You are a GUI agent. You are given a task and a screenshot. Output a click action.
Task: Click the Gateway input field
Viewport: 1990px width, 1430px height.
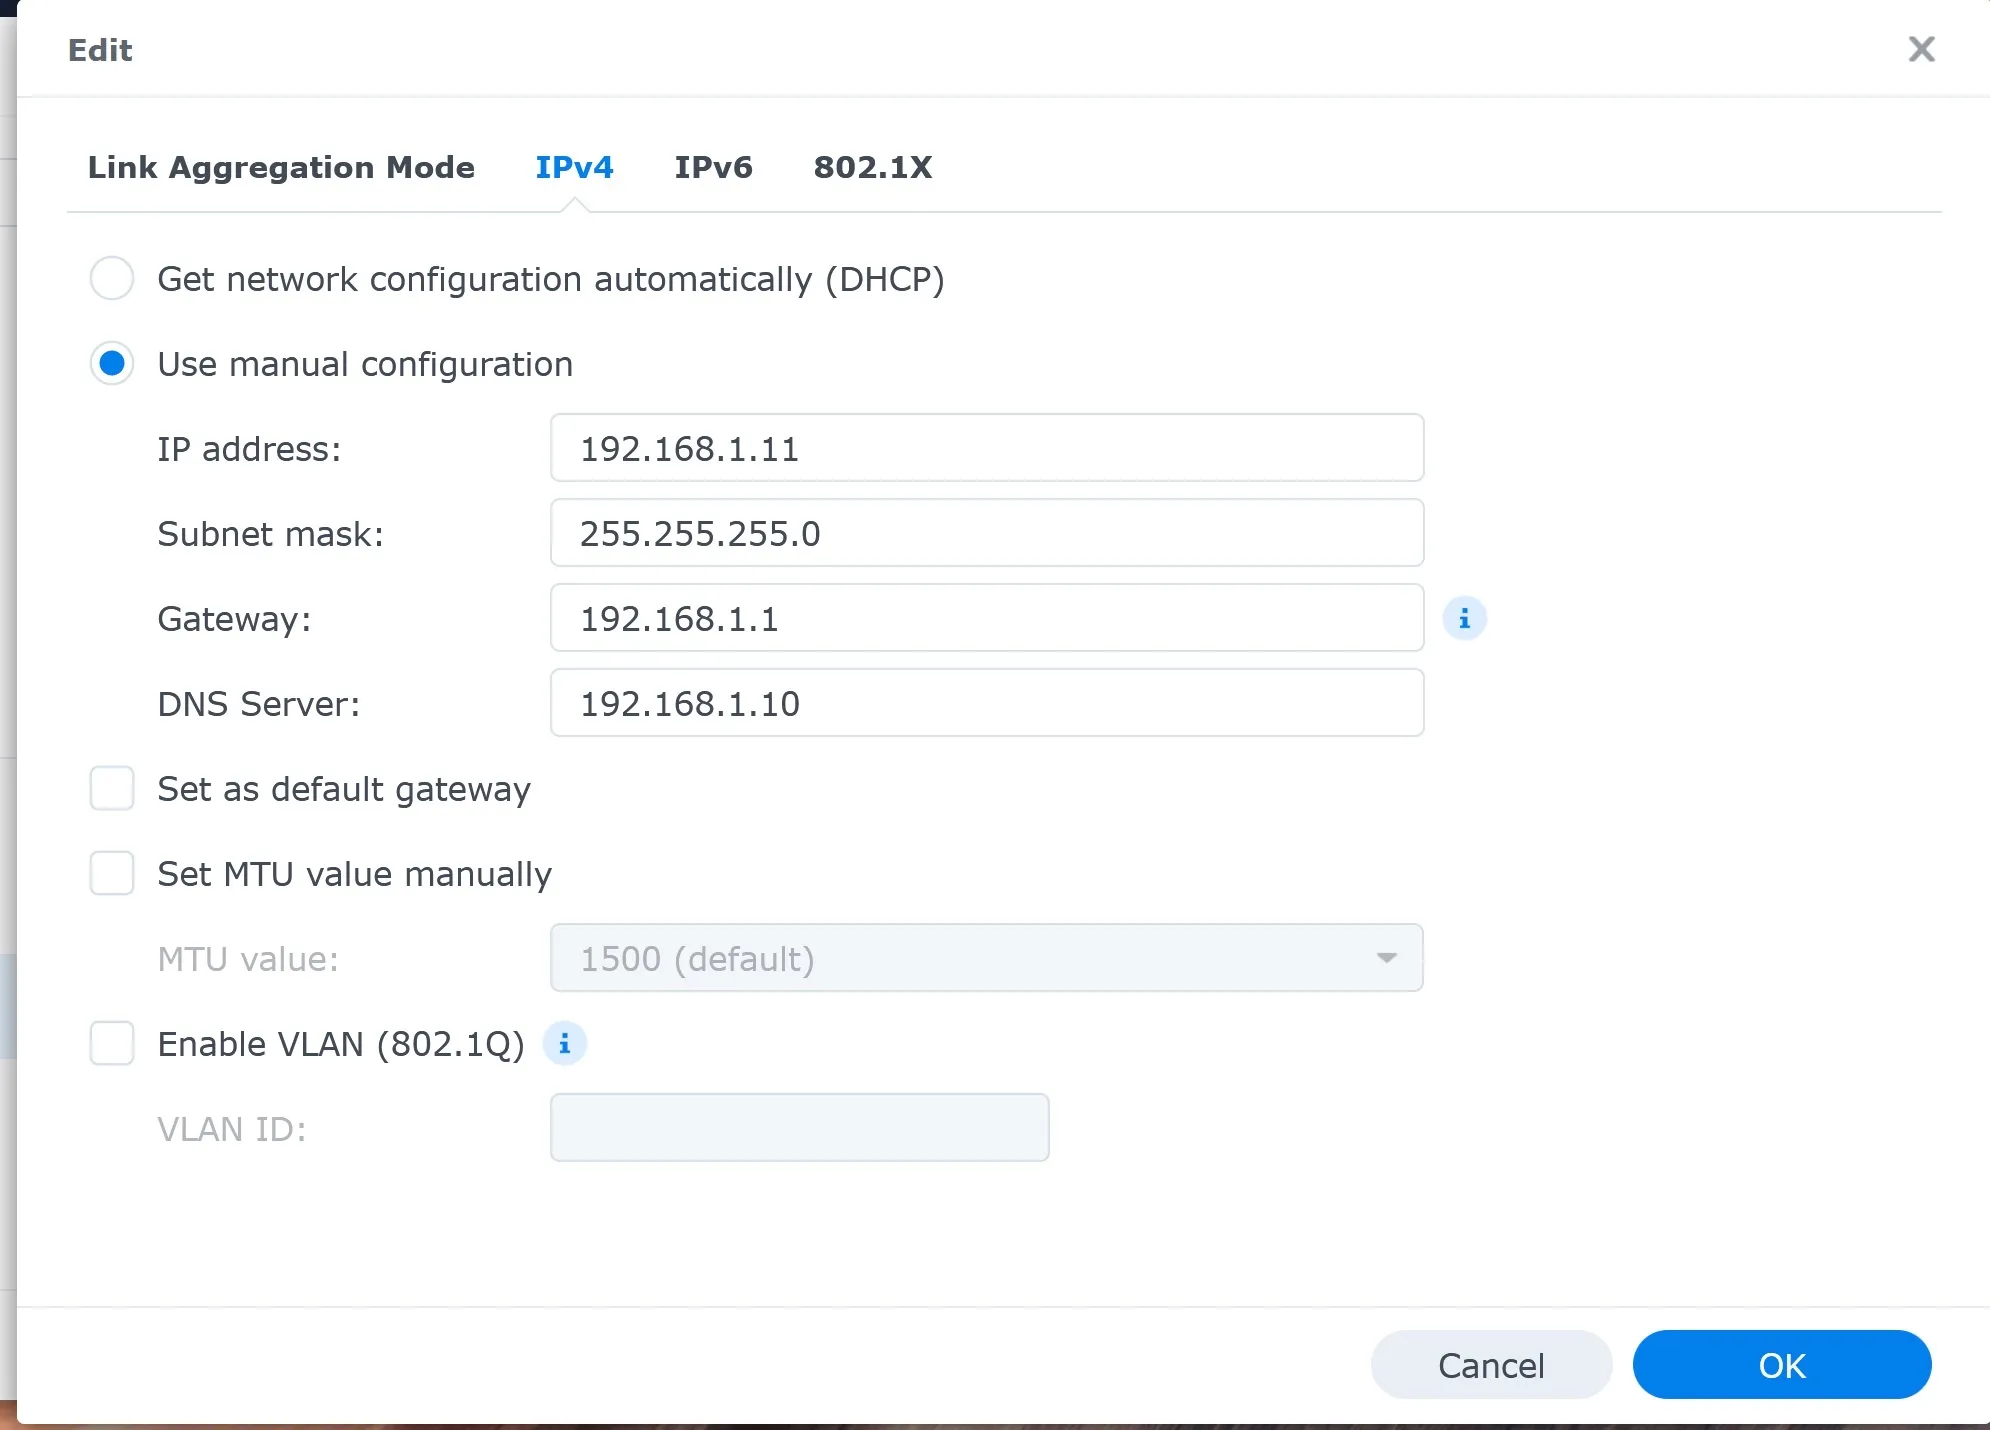pyautogui.click(x=986, y=618)
